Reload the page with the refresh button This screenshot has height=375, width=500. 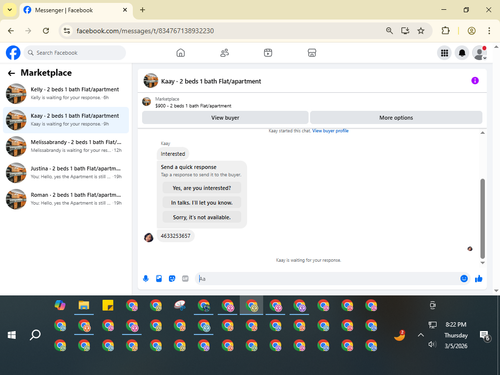(x=46, y=31)
